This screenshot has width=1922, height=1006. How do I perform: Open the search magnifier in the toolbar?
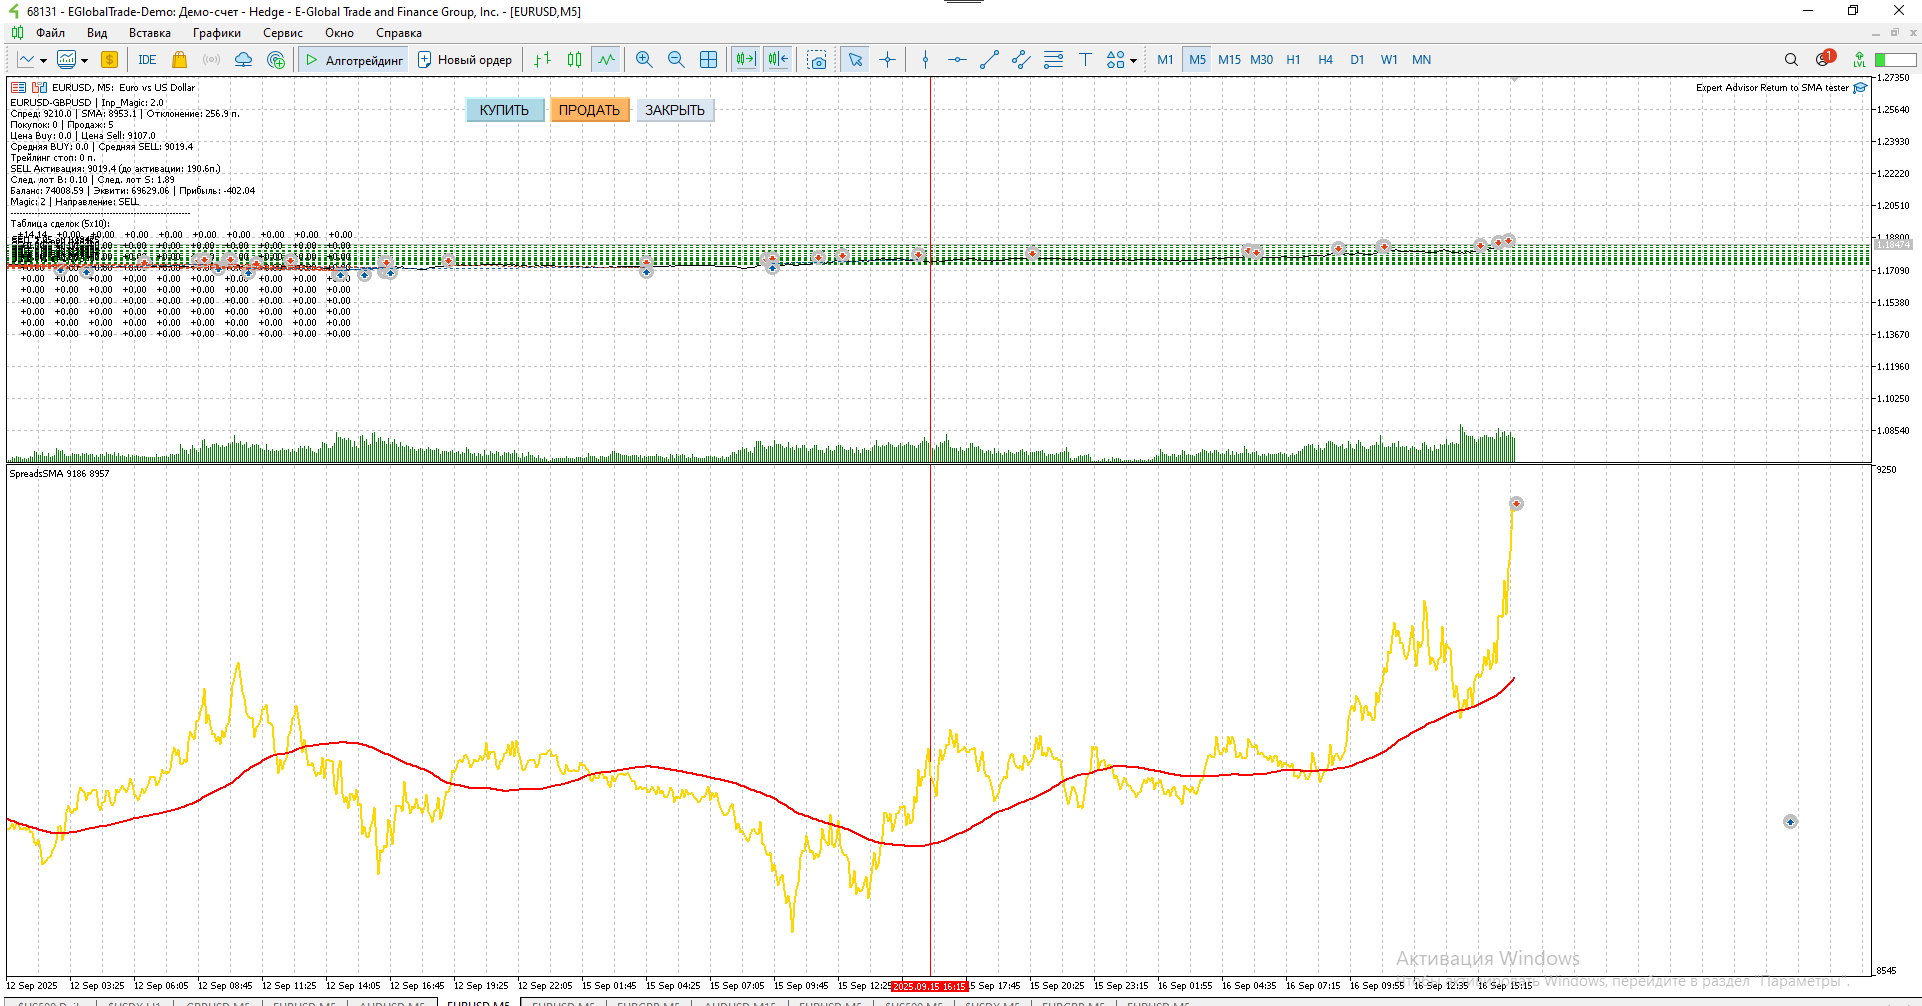[x=1791, y=60]
